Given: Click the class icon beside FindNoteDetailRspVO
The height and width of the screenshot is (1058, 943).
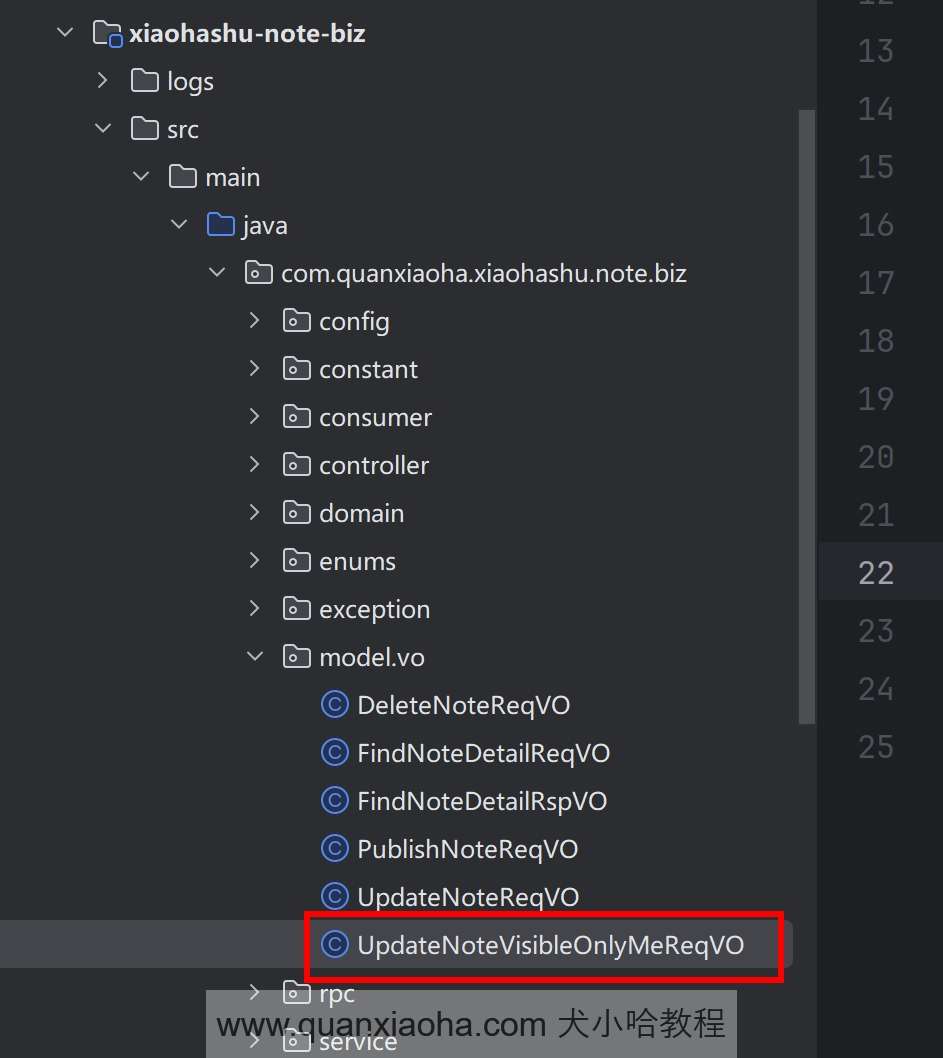Looking at the screenshot, I should pos(334,801).
